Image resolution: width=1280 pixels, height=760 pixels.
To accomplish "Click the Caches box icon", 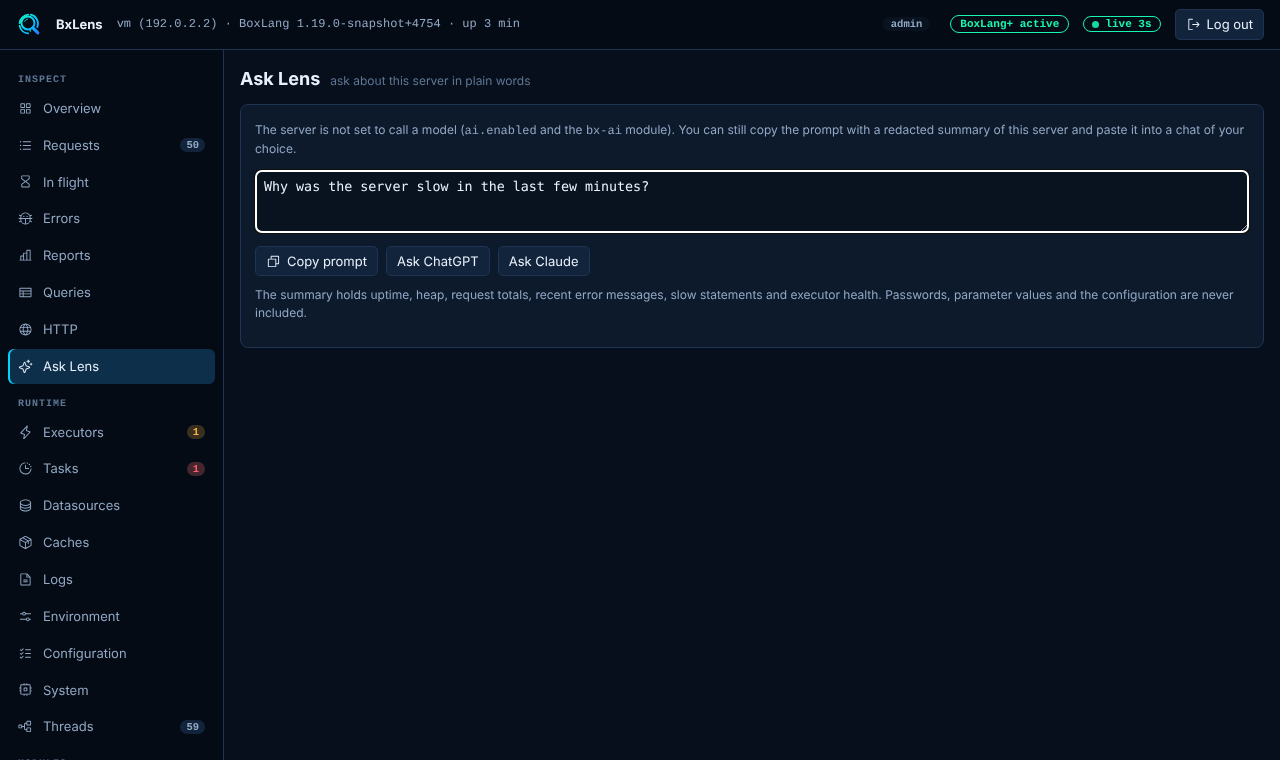I will pyautogui.click(x=25, y=542).
